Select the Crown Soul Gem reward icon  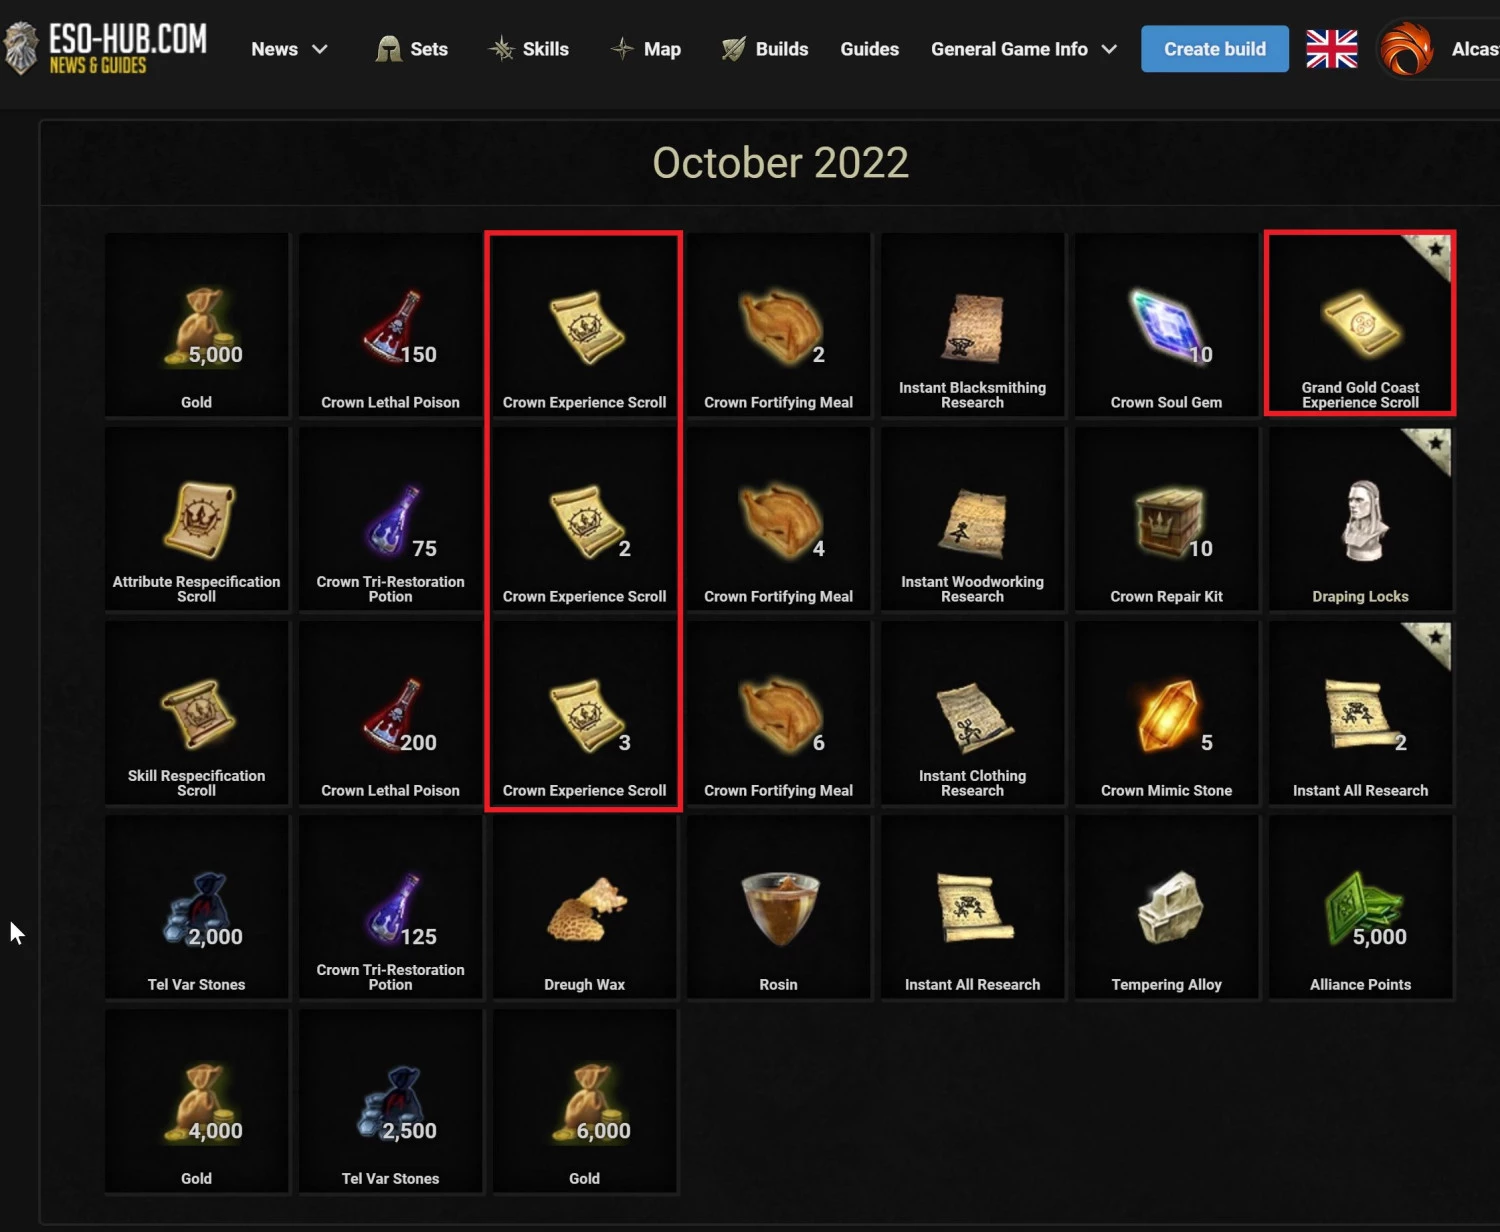(x=1166, y=324)
